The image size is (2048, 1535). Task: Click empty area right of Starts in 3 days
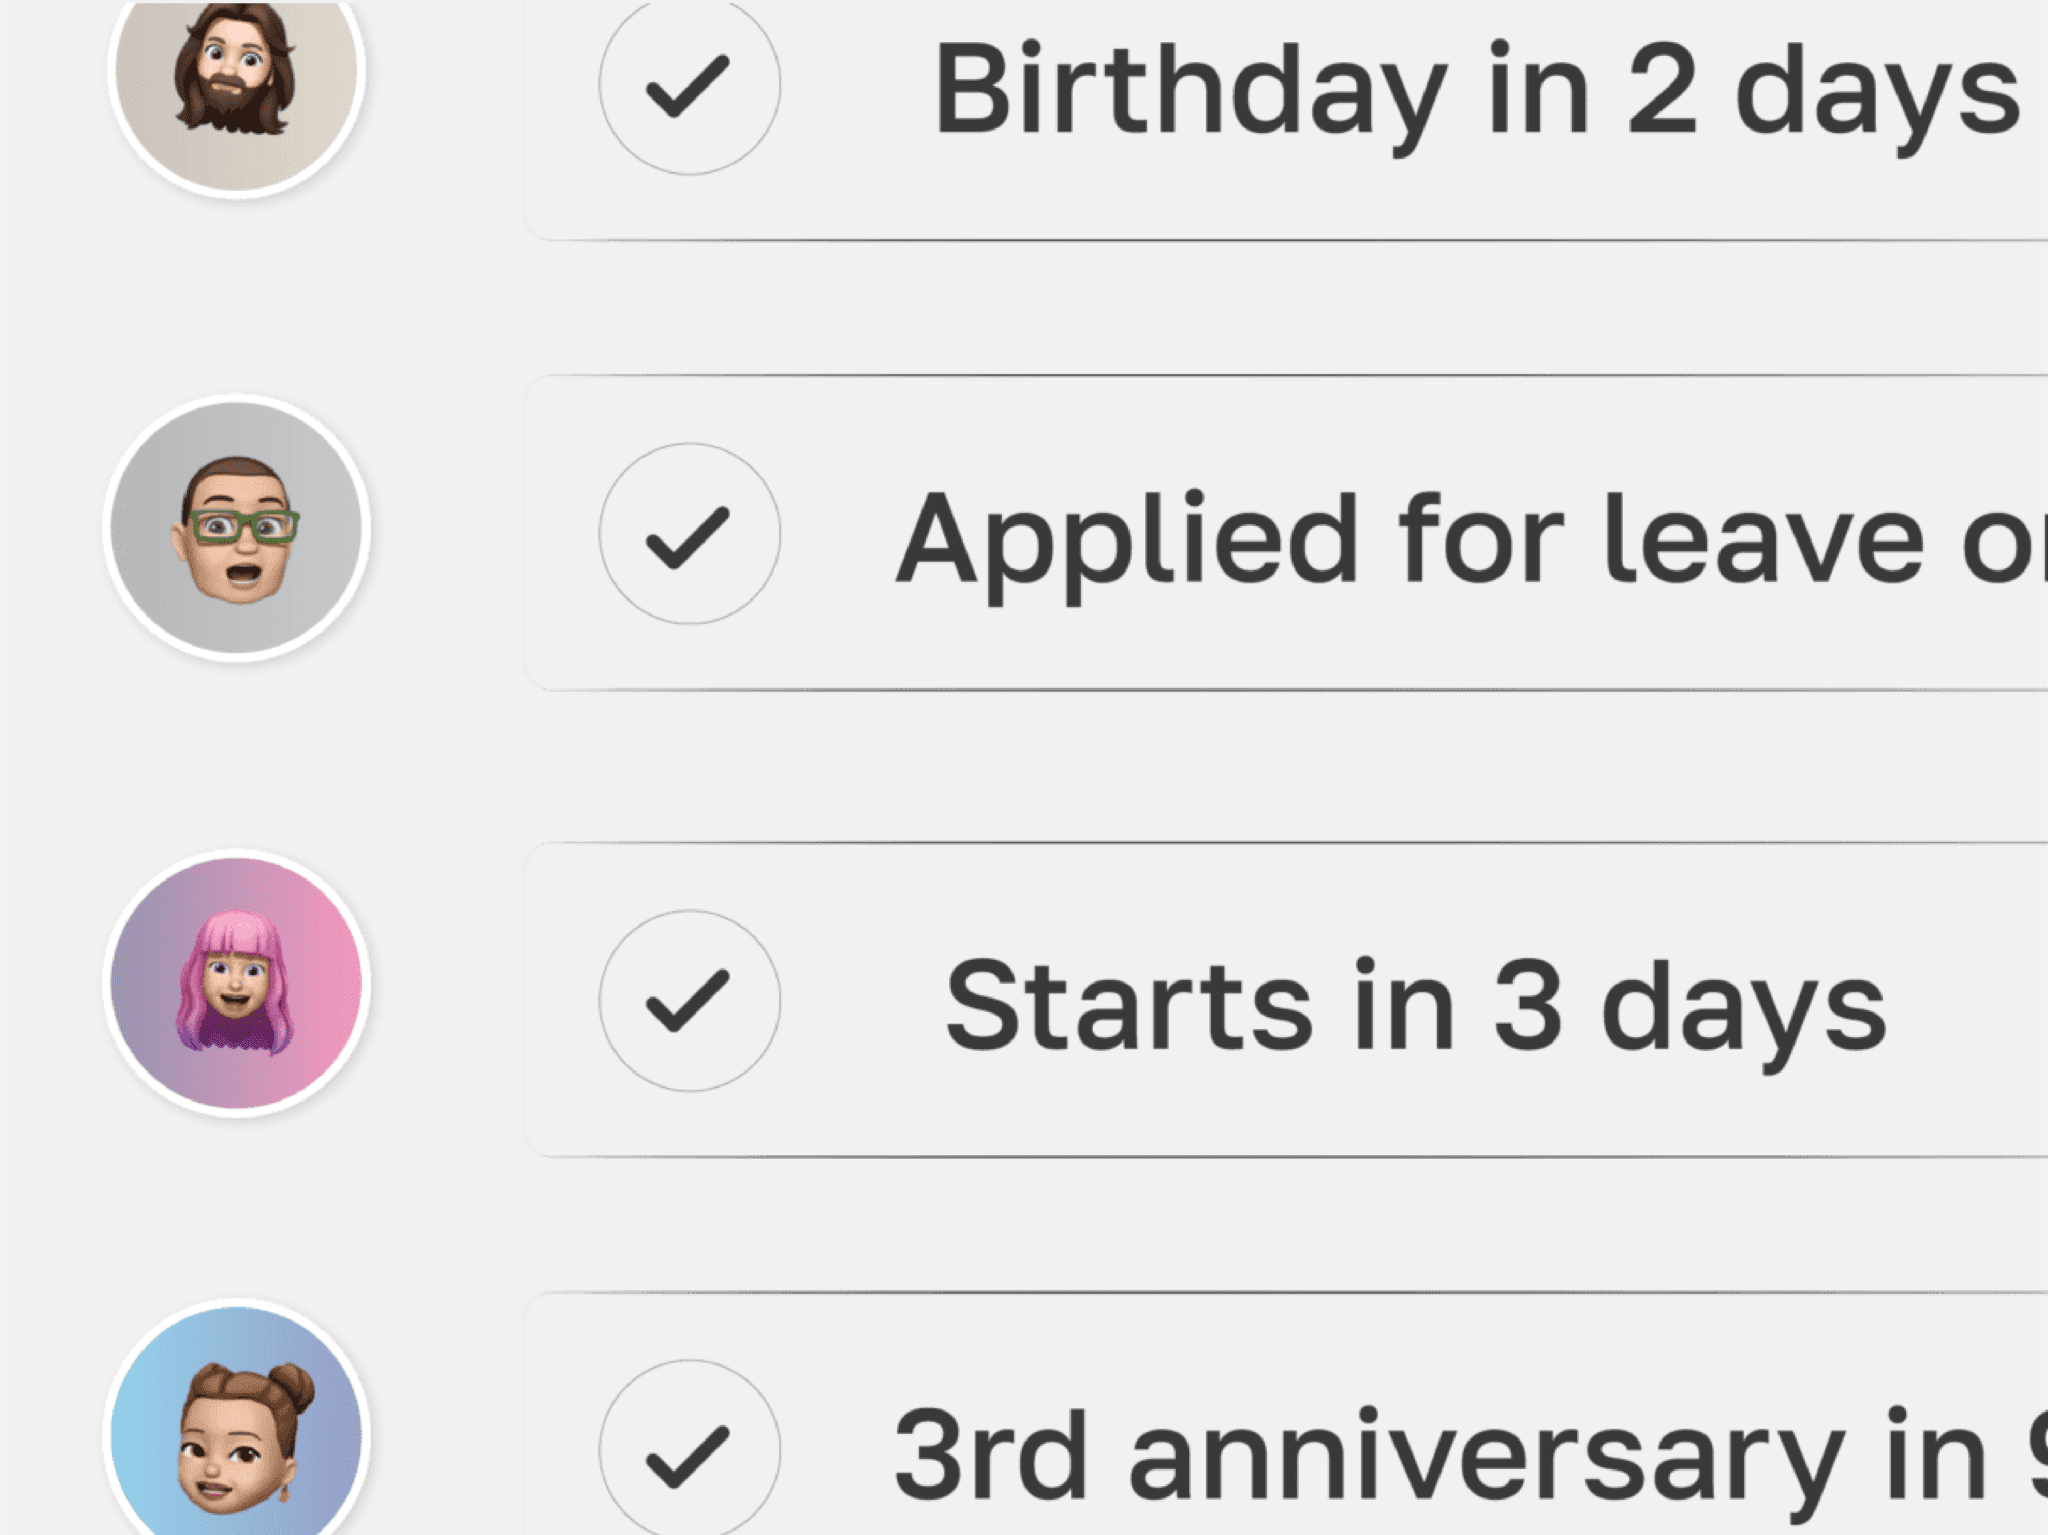[x=1970, y=1000]
